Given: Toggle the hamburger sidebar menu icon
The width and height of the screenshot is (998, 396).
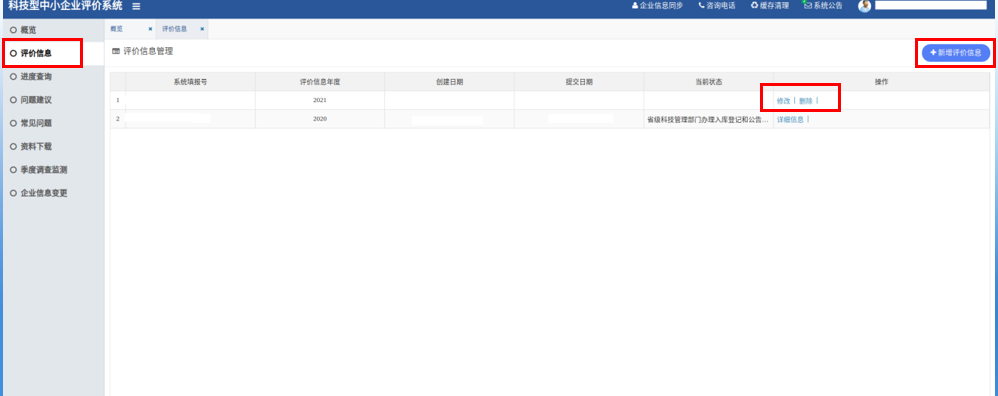Looking at the screenshot, I should 136,6.
